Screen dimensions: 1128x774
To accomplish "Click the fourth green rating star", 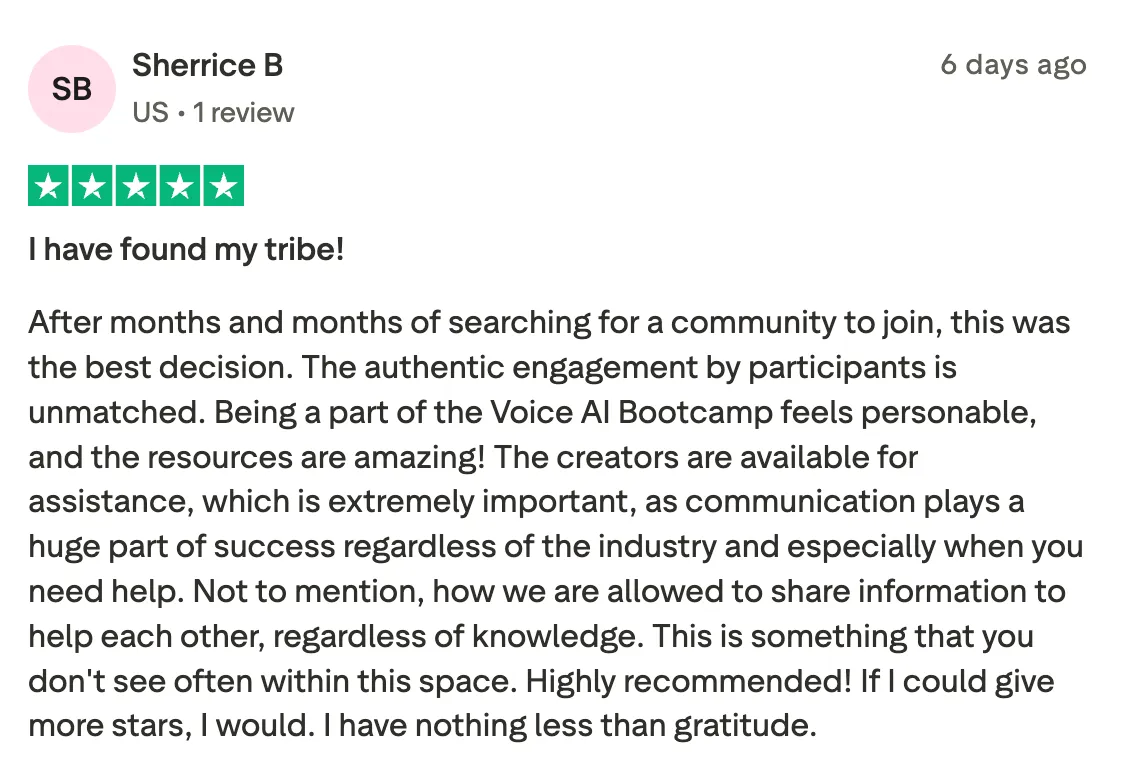I will pyautogui.click(x=180, y=186).
